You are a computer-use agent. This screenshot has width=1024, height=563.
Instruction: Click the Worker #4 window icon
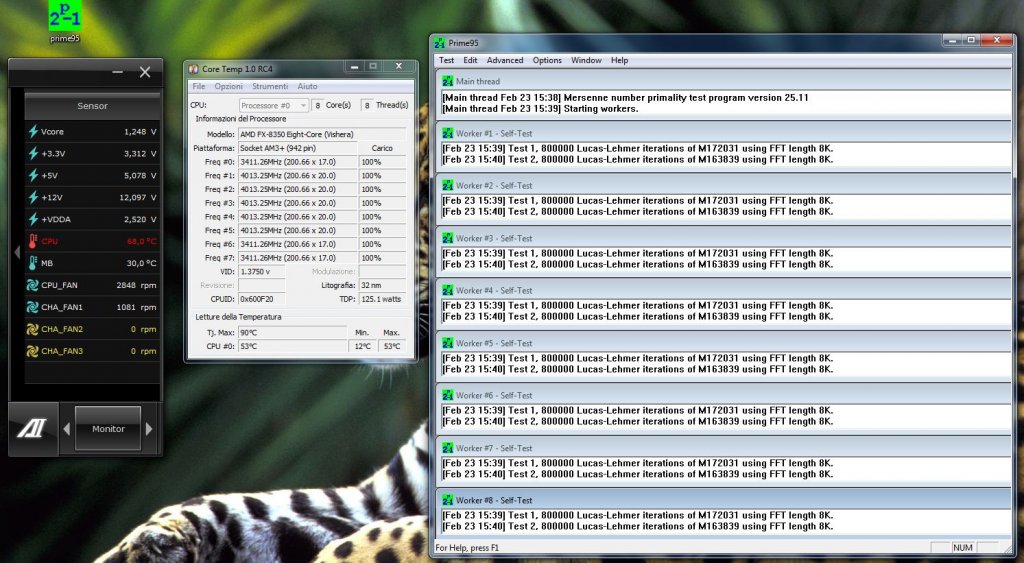(x=447, y=291)
